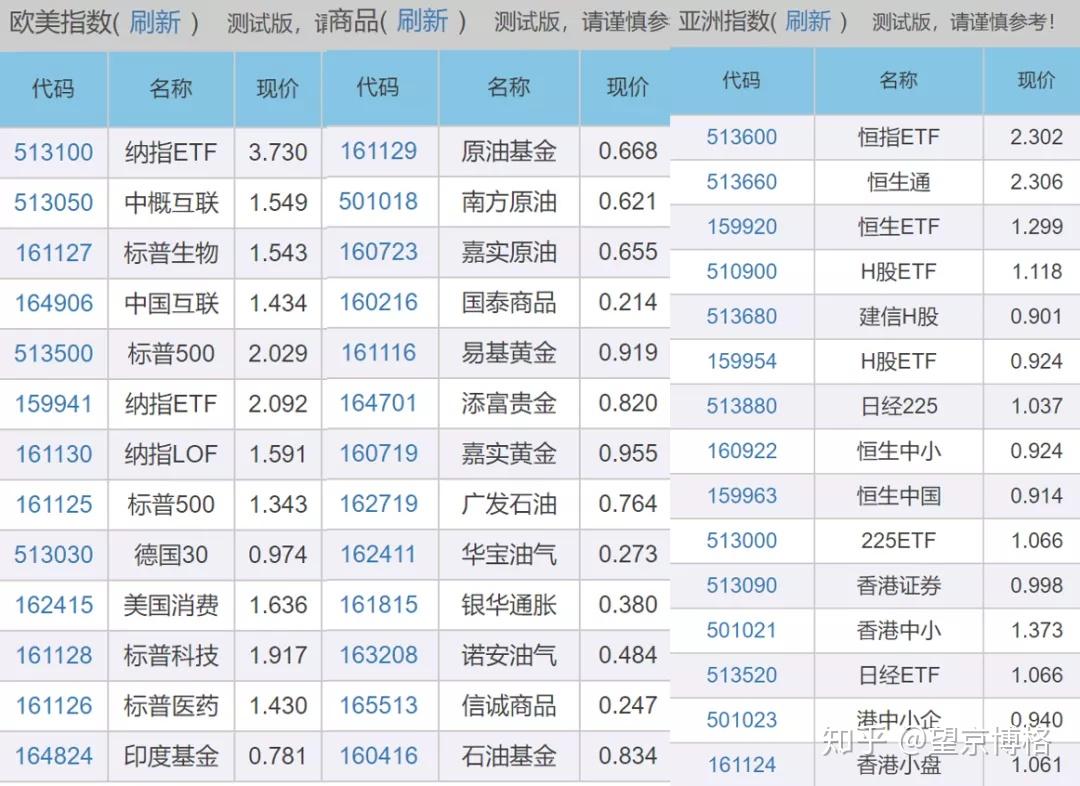This screenshot has height=786, width=1080.
Task: Click 刷新 link next to 商品 heading
Action: [x=422, y=21]
